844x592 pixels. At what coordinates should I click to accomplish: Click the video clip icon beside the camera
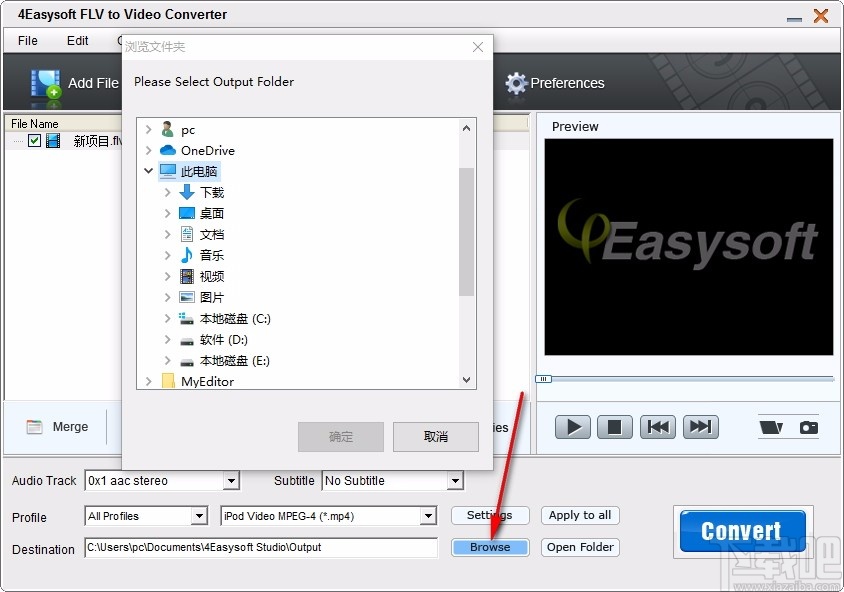pyautogui.click(x=772, y=426)
